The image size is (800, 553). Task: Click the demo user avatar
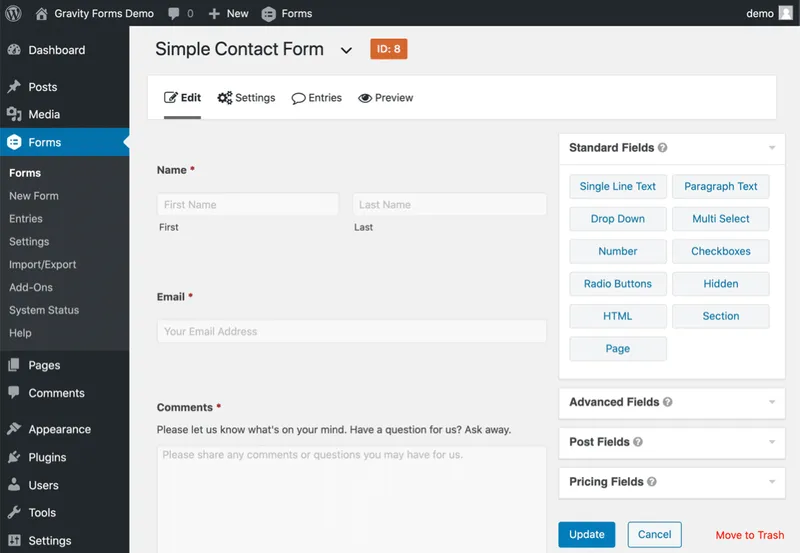click(786, 13)
